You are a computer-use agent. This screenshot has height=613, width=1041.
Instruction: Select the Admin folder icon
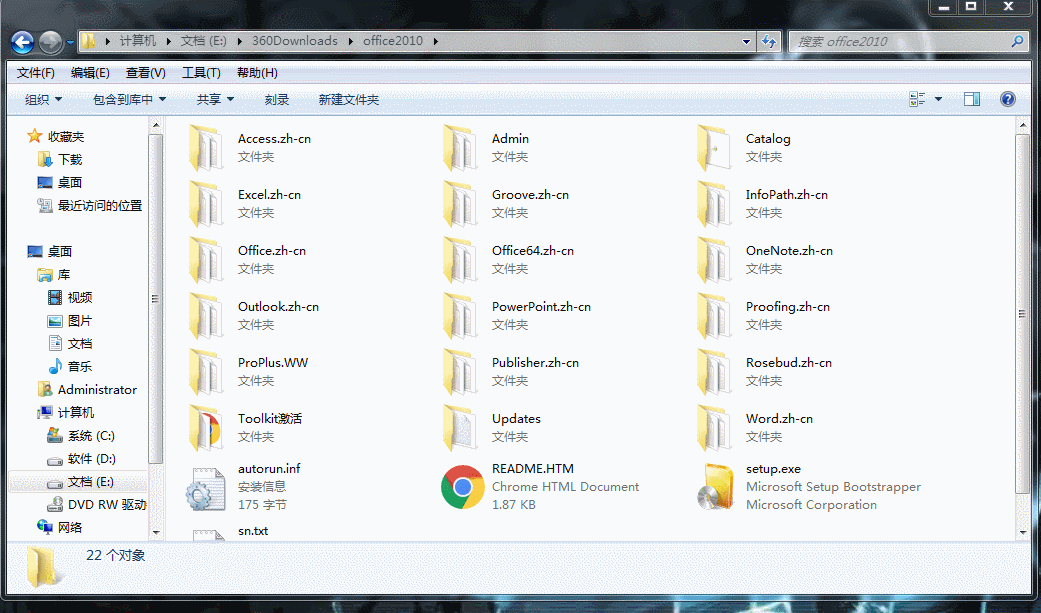460,148
